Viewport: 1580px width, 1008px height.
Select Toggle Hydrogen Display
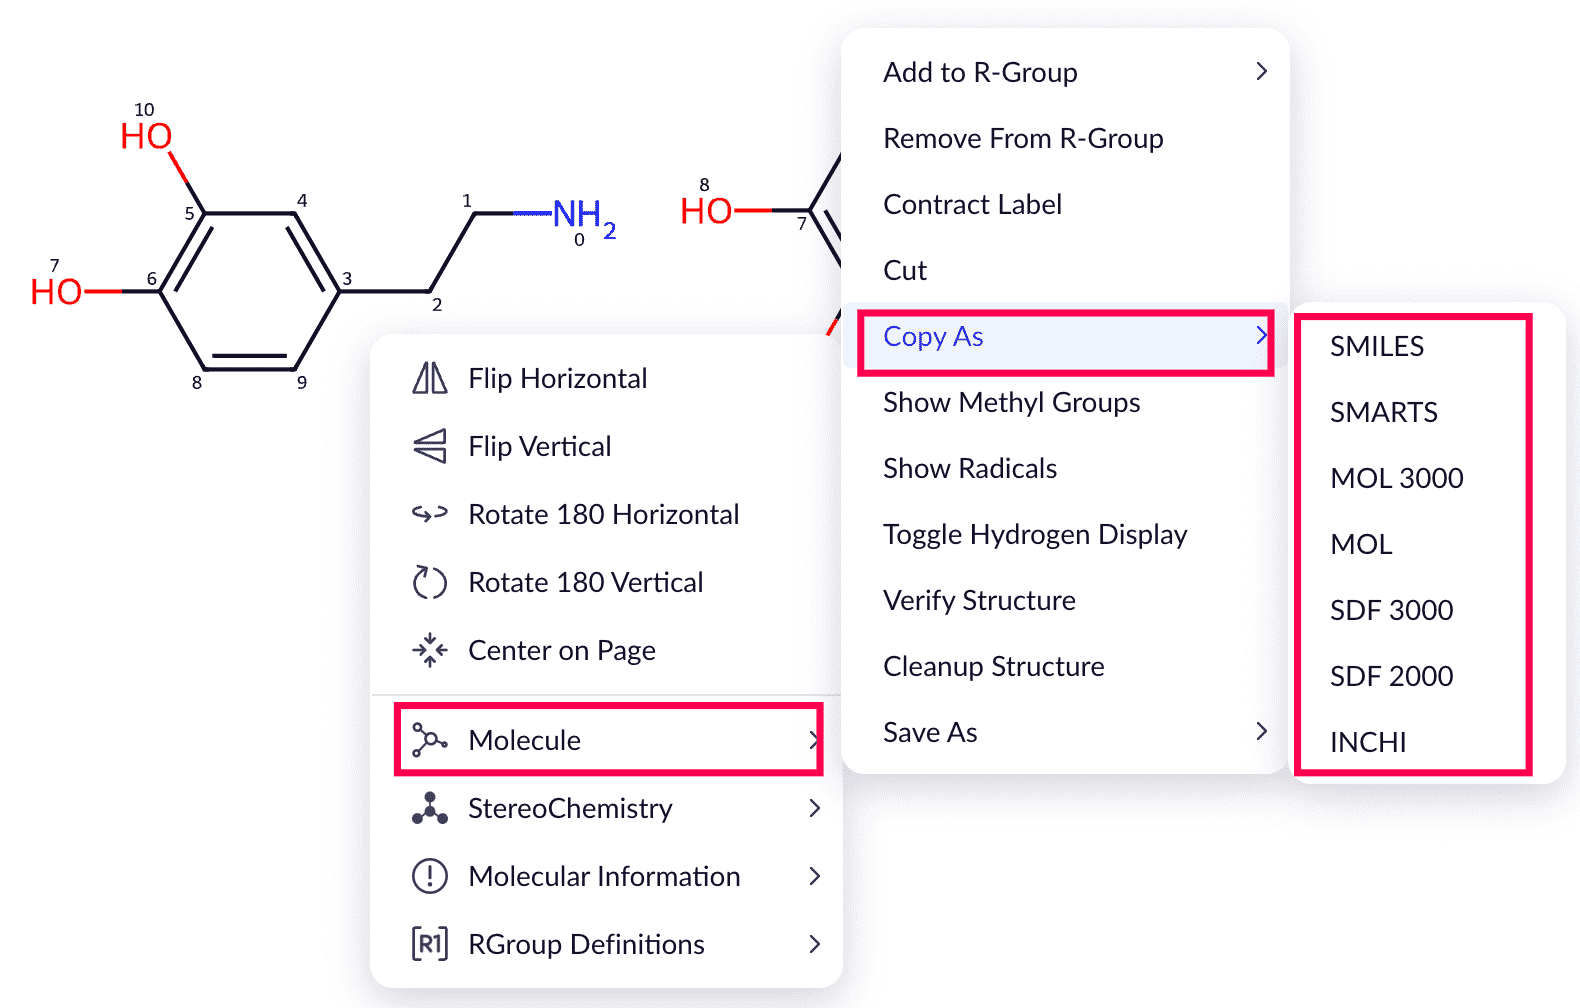pyautogui.click(x=1035, y=535)
